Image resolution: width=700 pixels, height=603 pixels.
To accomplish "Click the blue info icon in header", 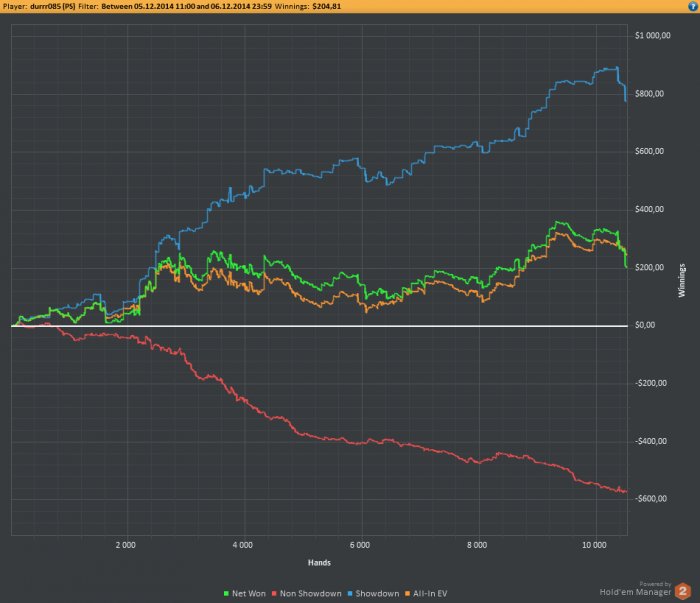I will 692,6.
